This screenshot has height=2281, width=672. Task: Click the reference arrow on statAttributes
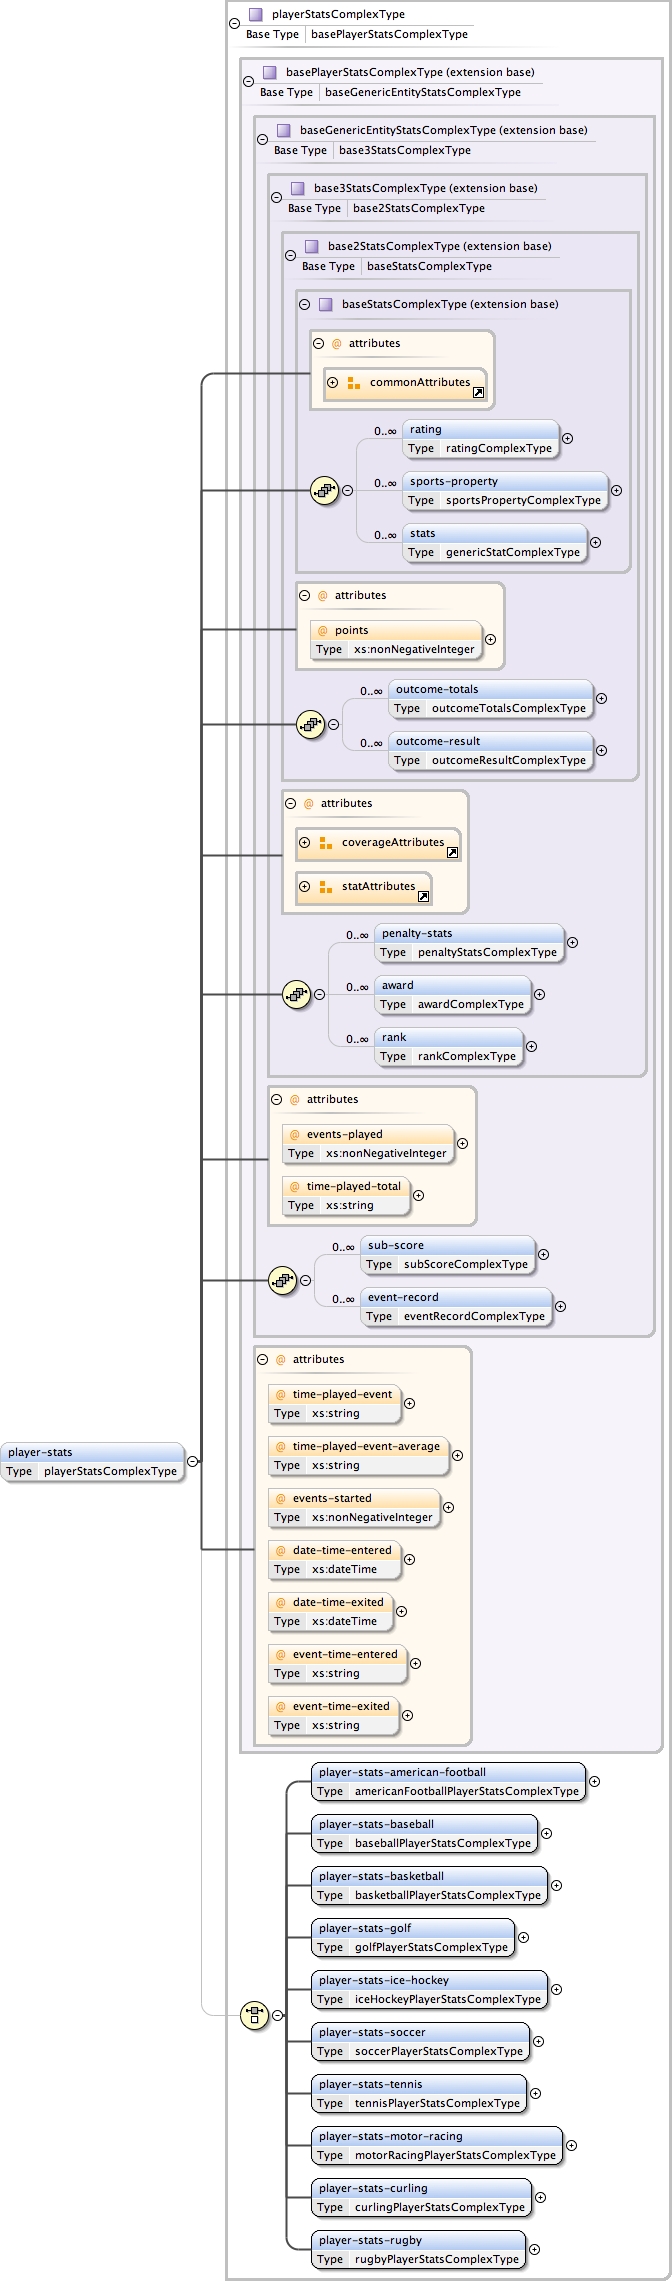pyautogui.click(x=423, y=897)
